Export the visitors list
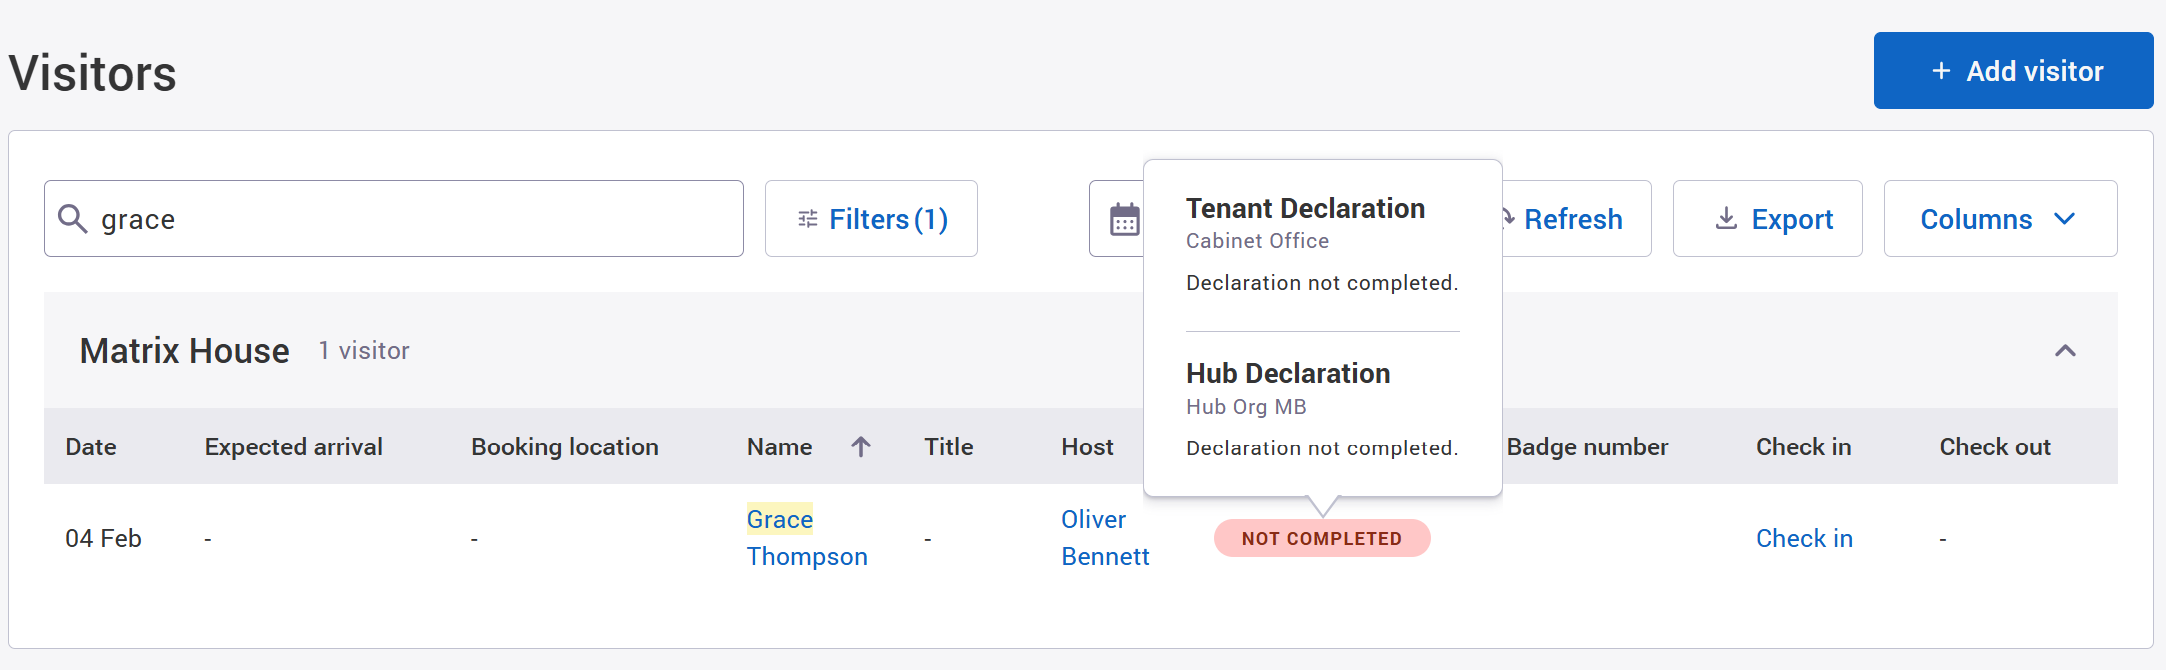The image size is (2166, 670). pos(1767,219)
